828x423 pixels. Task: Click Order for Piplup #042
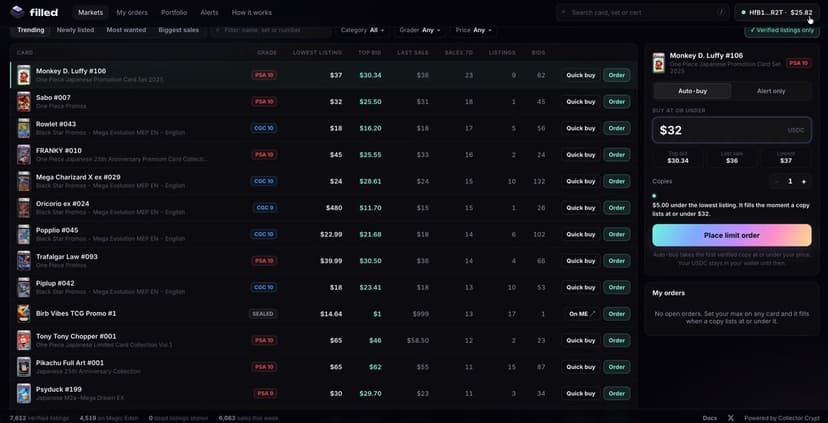point(616,287)
